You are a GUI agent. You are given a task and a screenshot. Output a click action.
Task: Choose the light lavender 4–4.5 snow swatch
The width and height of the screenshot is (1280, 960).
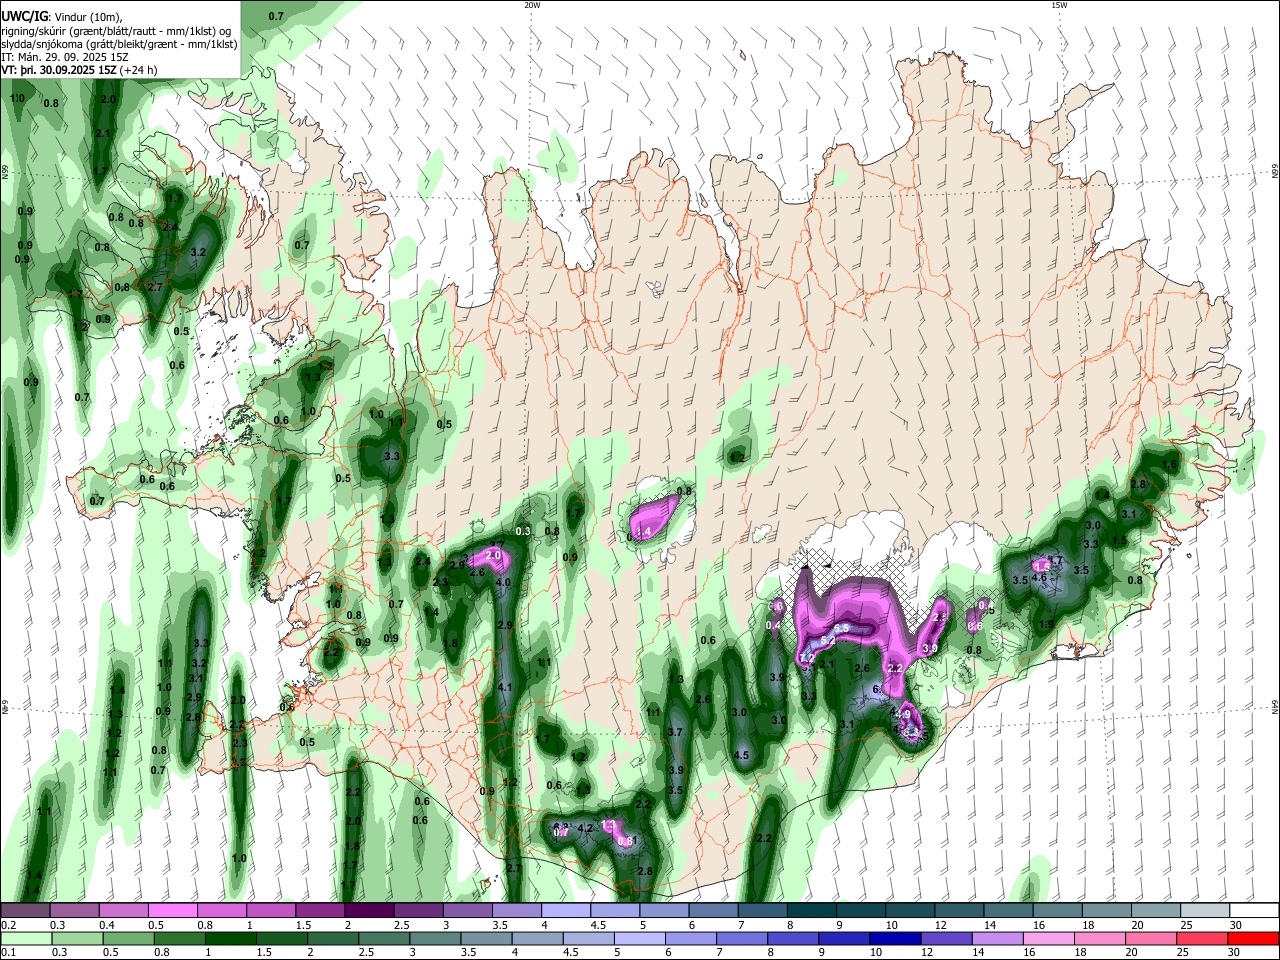coord(564,911)
